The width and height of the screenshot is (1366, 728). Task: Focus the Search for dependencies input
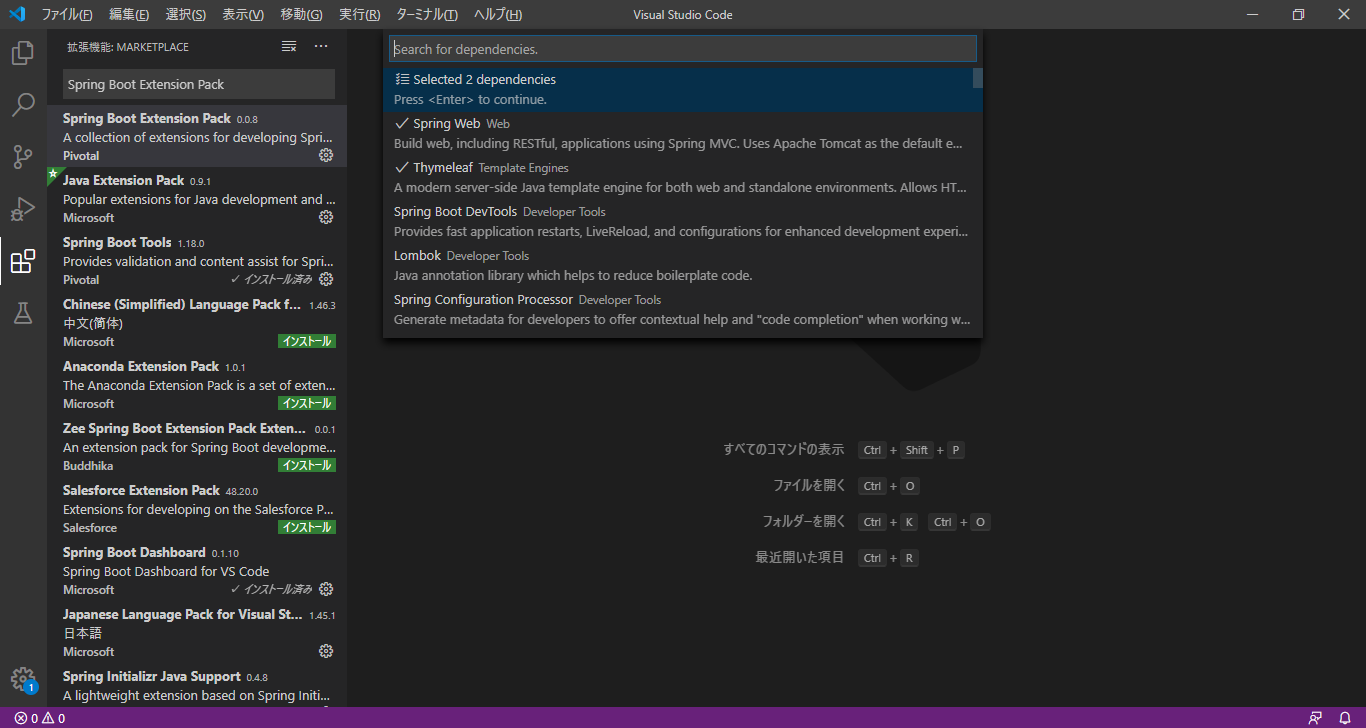pos(683,49)
